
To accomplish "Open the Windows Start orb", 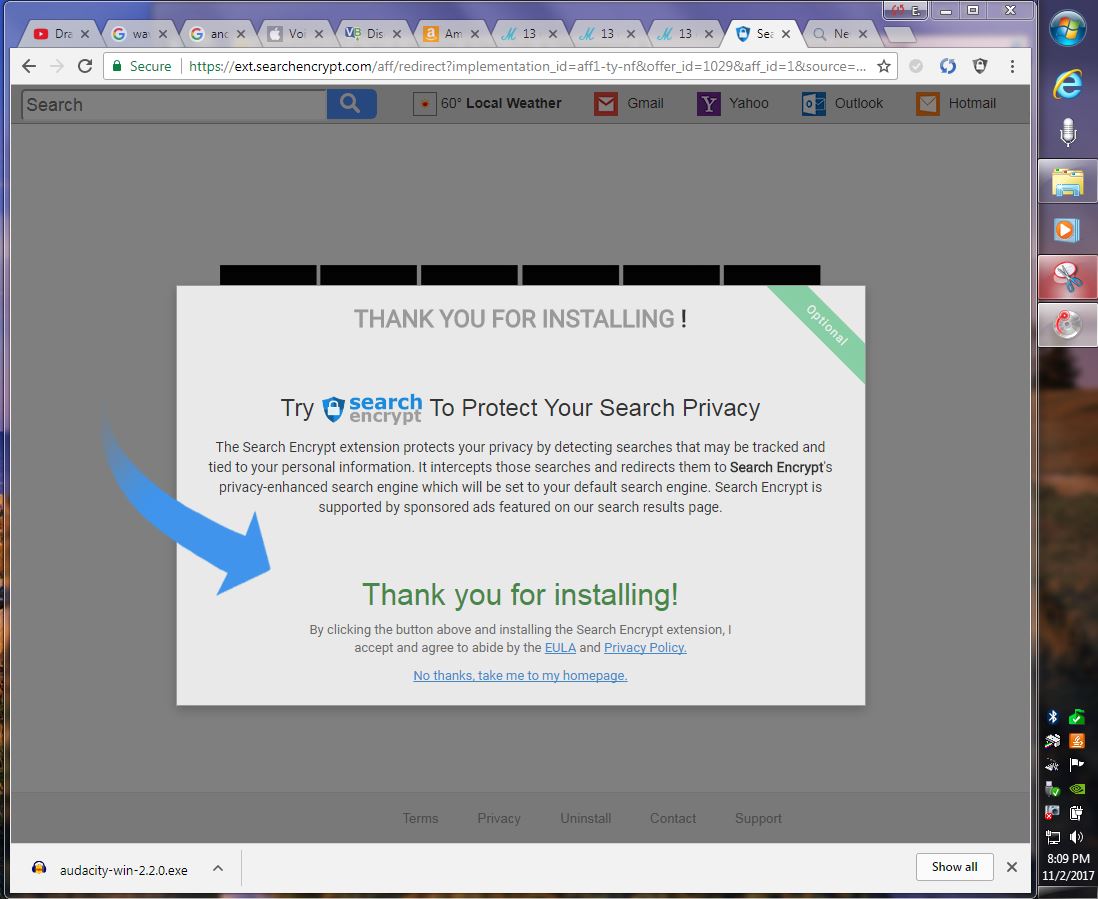I will (1067, 29).
